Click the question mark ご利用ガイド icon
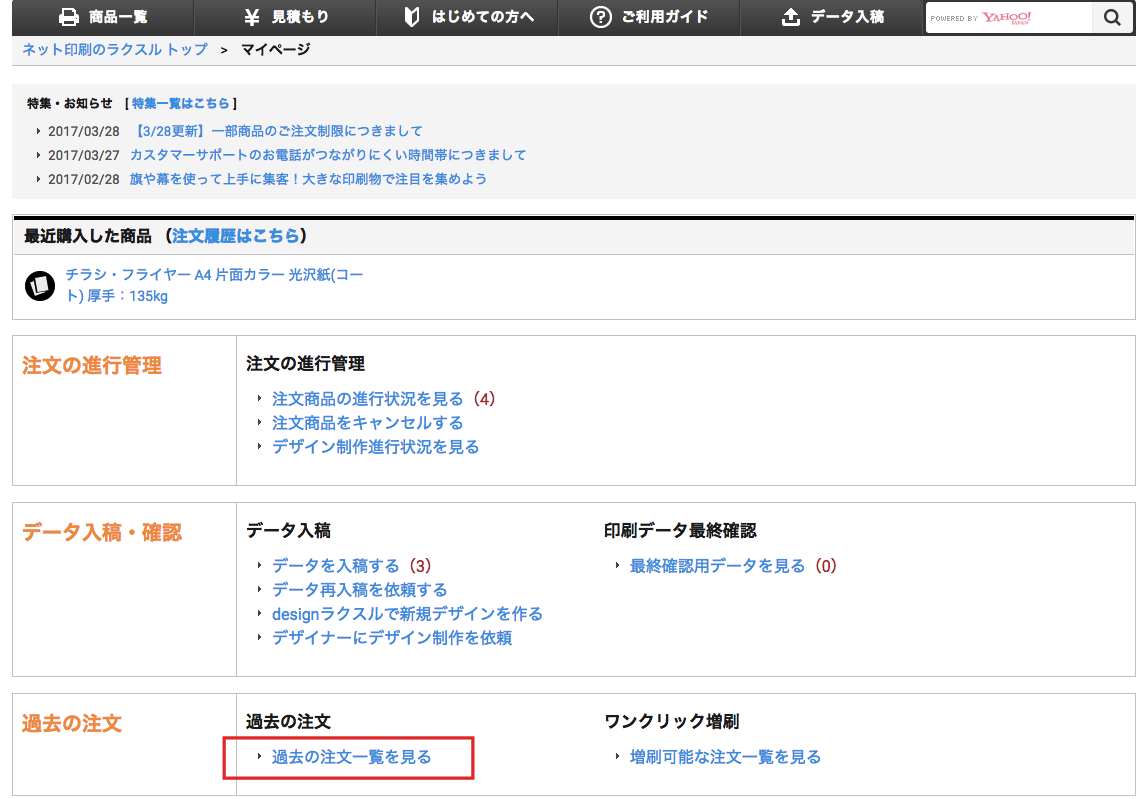This screenshot has width=1148, height=799. tap(600, 17)
